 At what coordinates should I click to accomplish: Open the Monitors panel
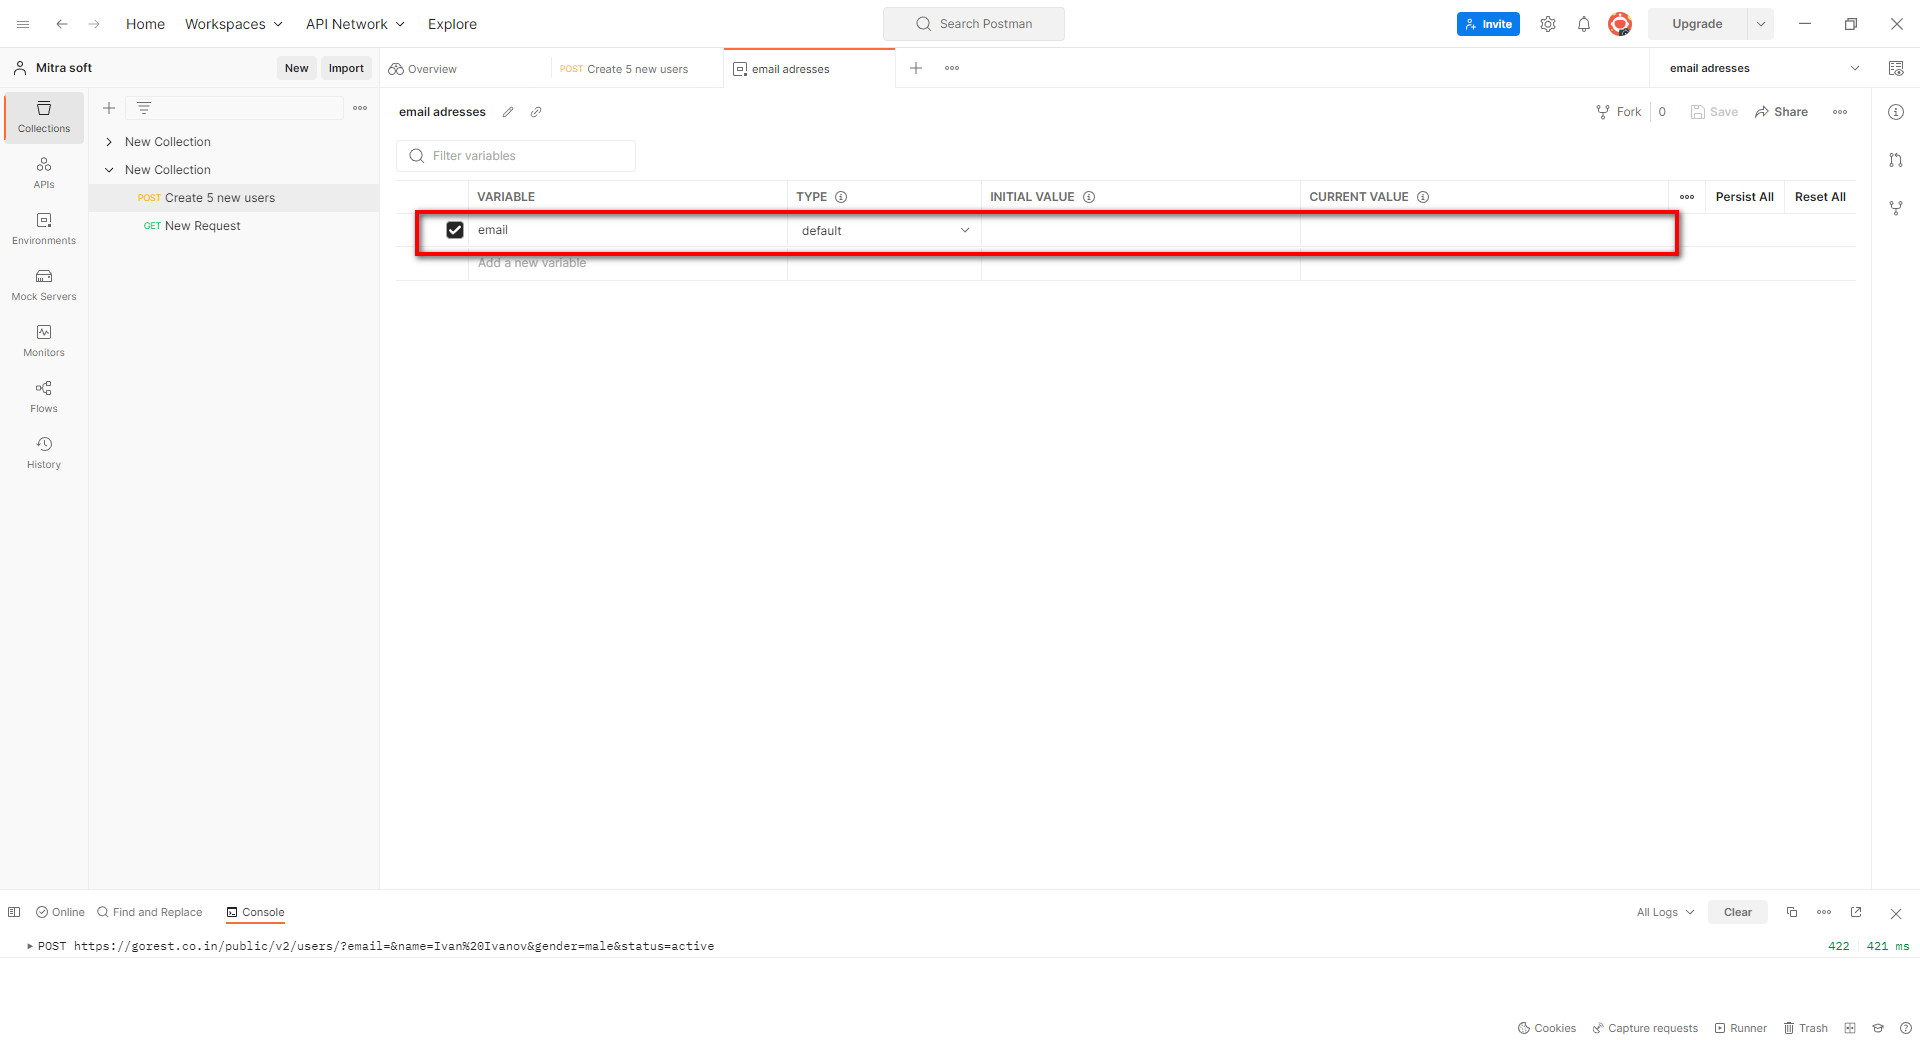click(44, 341)
